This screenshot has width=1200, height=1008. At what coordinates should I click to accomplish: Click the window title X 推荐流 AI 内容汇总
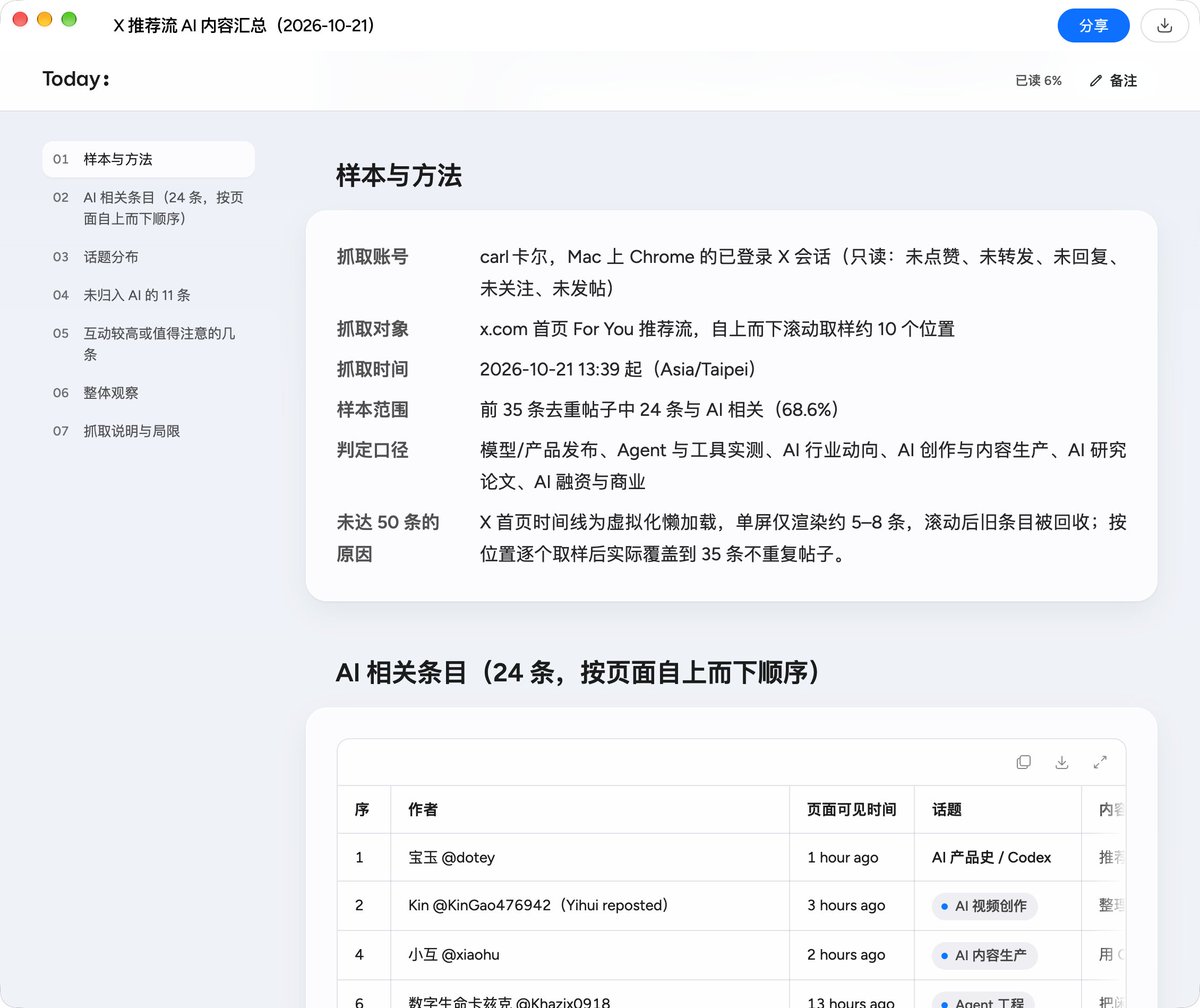(x=245, y=25)
